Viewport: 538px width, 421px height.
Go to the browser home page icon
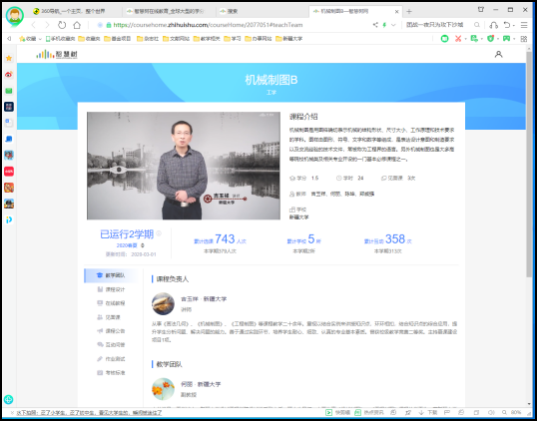pos(77,25)
